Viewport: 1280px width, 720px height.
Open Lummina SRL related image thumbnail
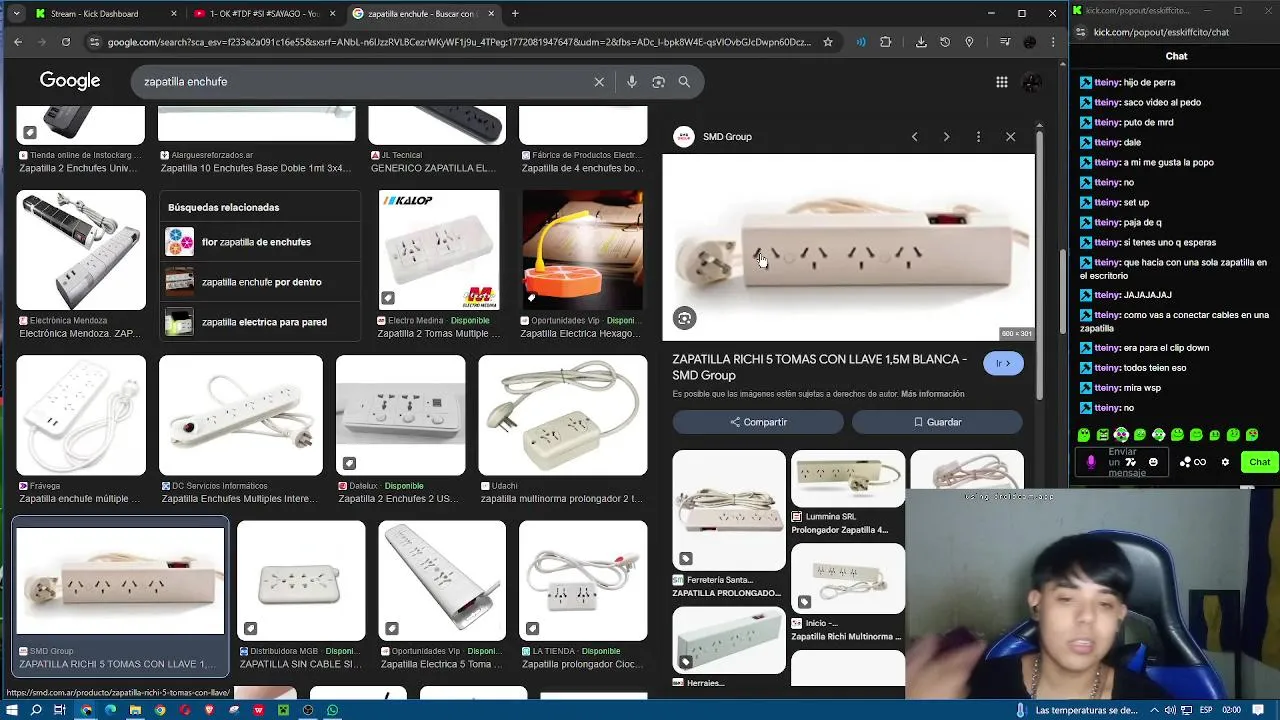(x=848, y=479)
